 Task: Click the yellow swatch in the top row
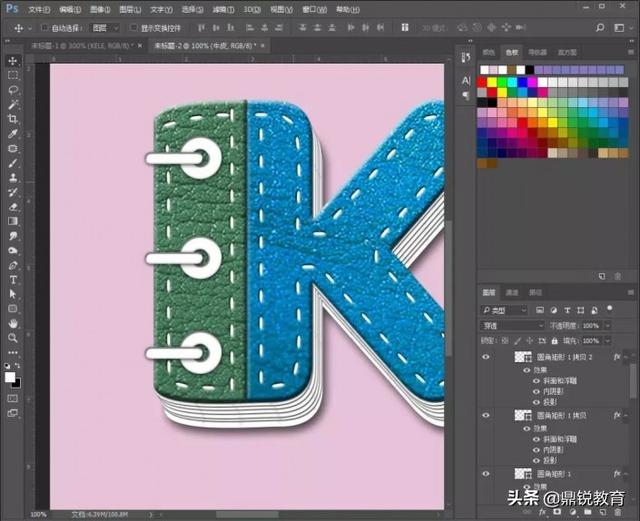click(x=492, y=82)
